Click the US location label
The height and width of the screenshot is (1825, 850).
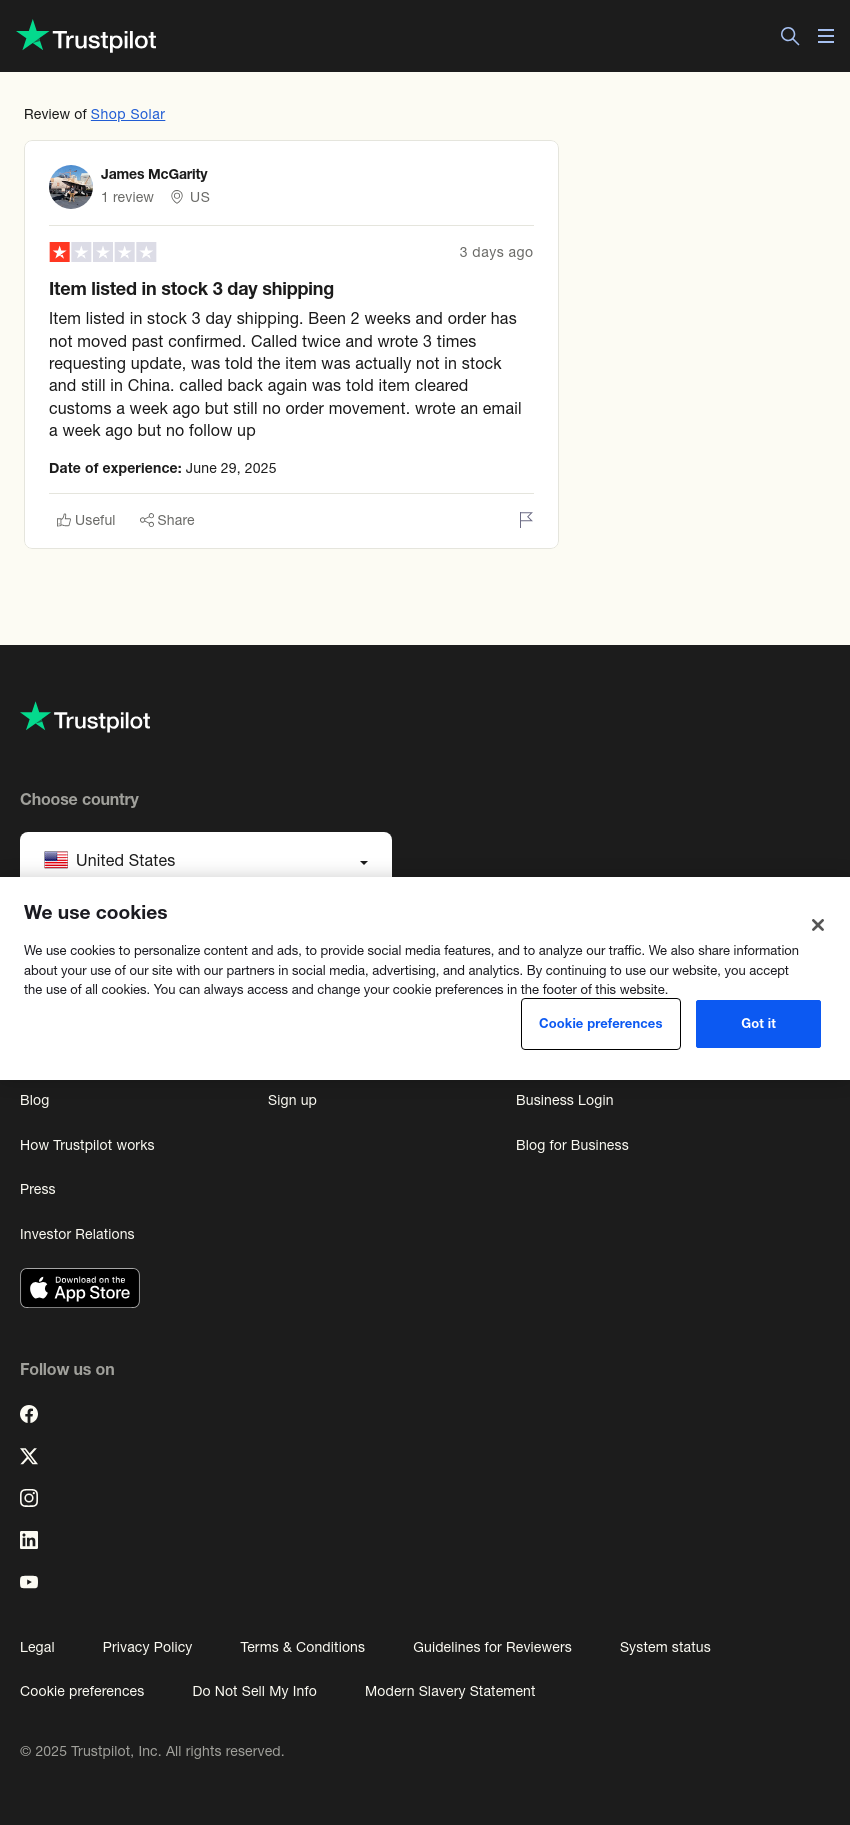[x=190, y=197]
